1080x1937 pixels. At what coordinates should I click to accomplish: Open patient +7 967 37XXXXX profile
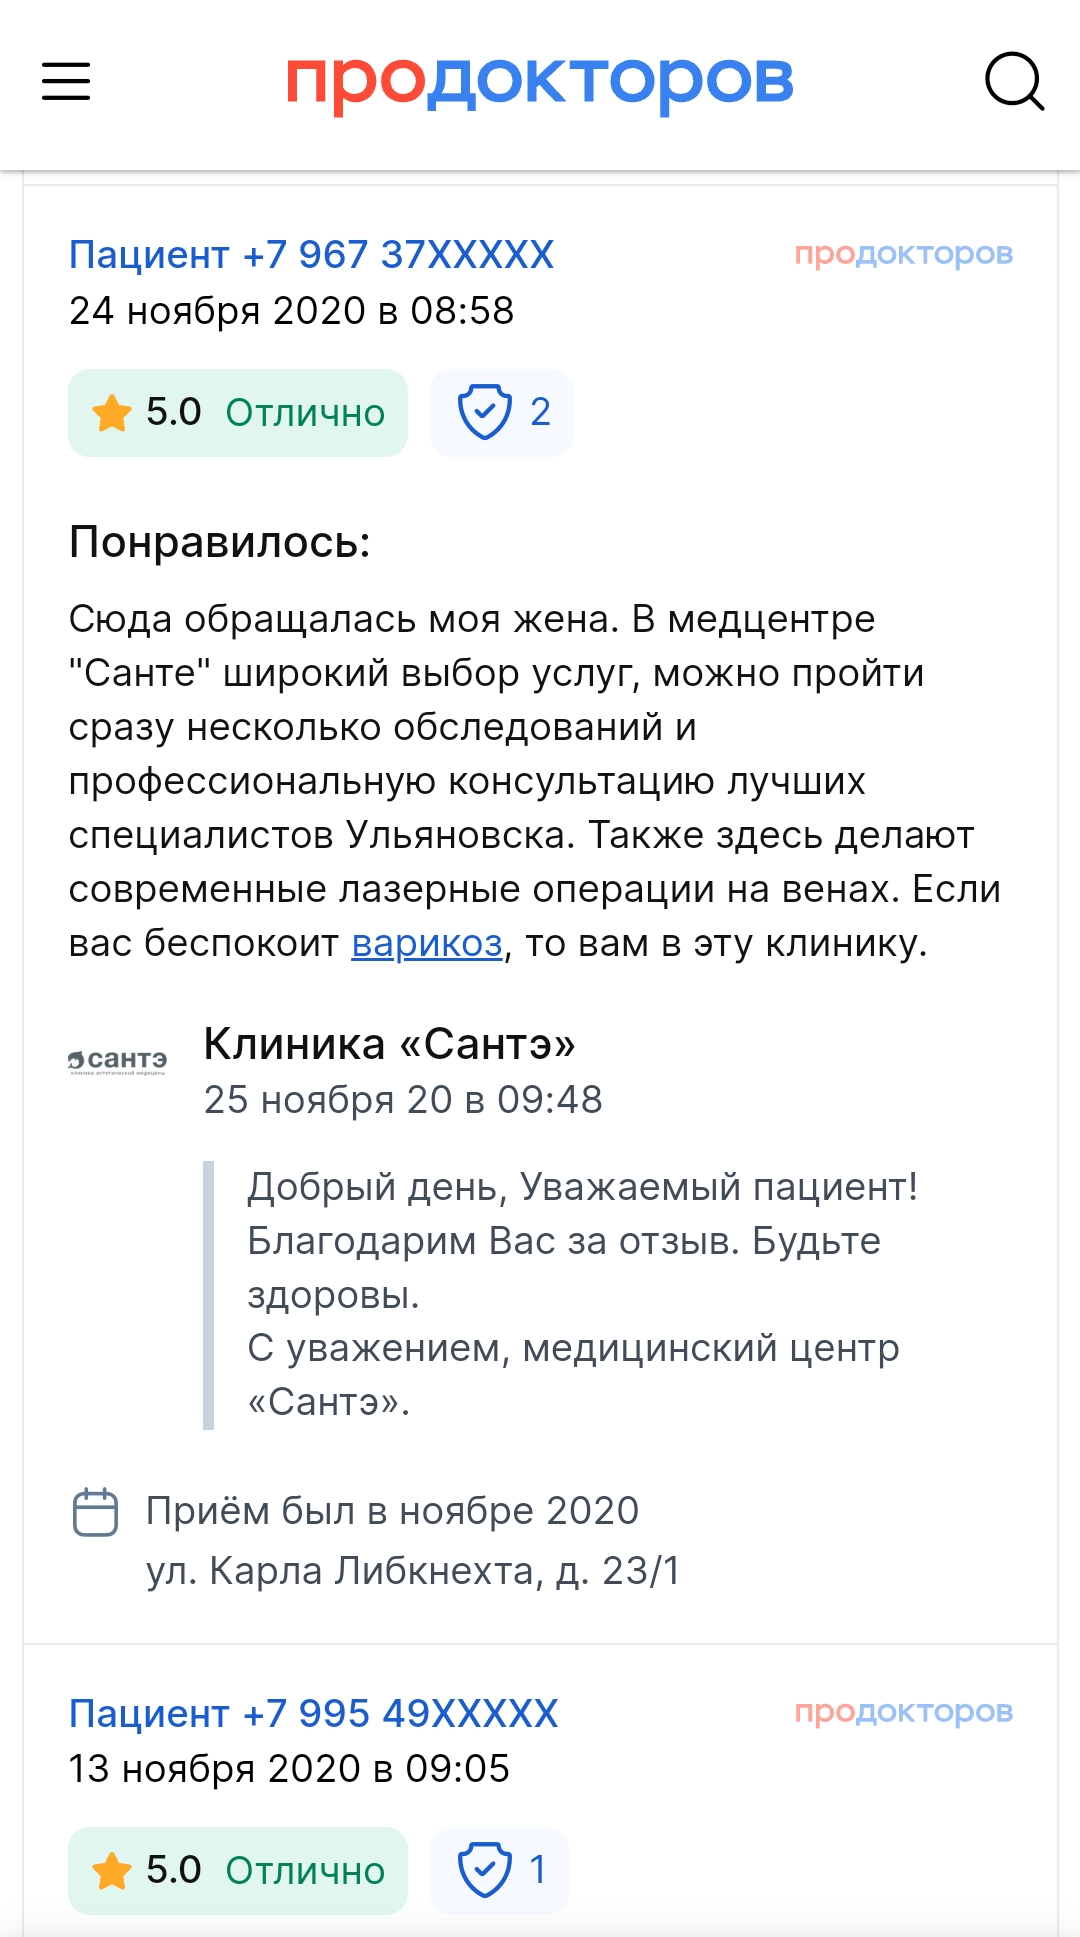311,255
